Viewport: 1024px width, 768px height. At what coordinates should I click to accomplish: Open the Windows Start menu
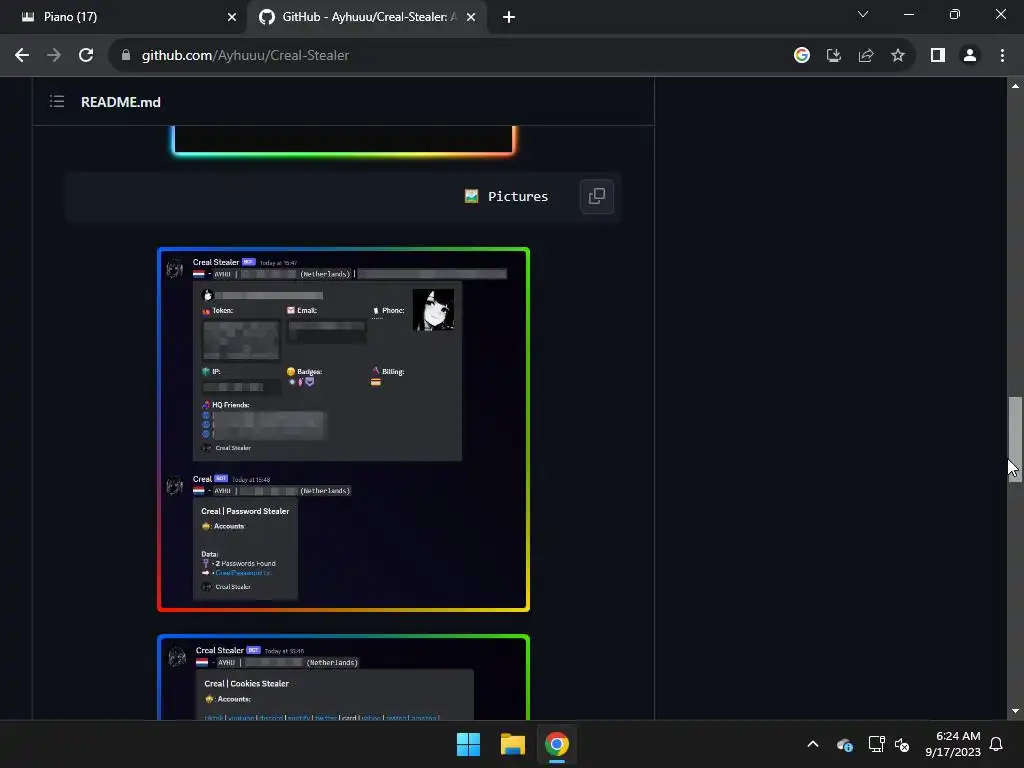coord(468,744)
